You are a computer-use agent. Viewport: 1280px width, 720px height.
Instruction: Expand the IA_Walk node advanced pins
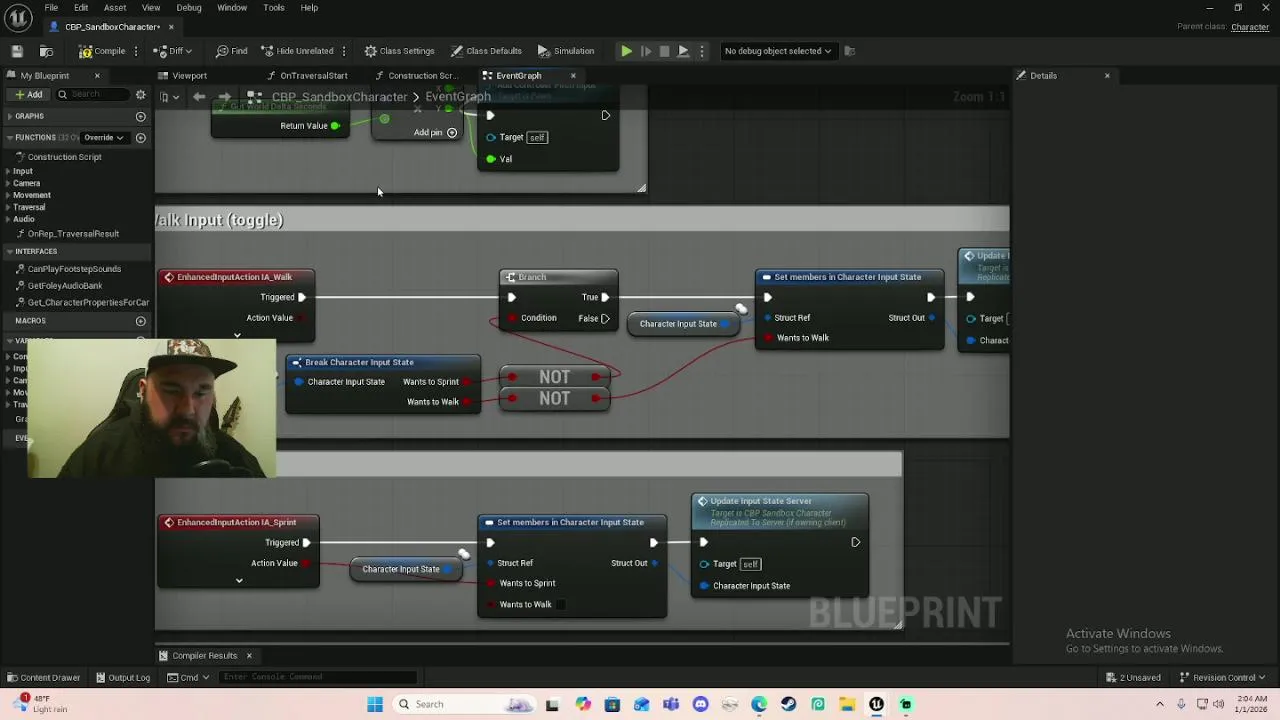(x=237, y=336)
